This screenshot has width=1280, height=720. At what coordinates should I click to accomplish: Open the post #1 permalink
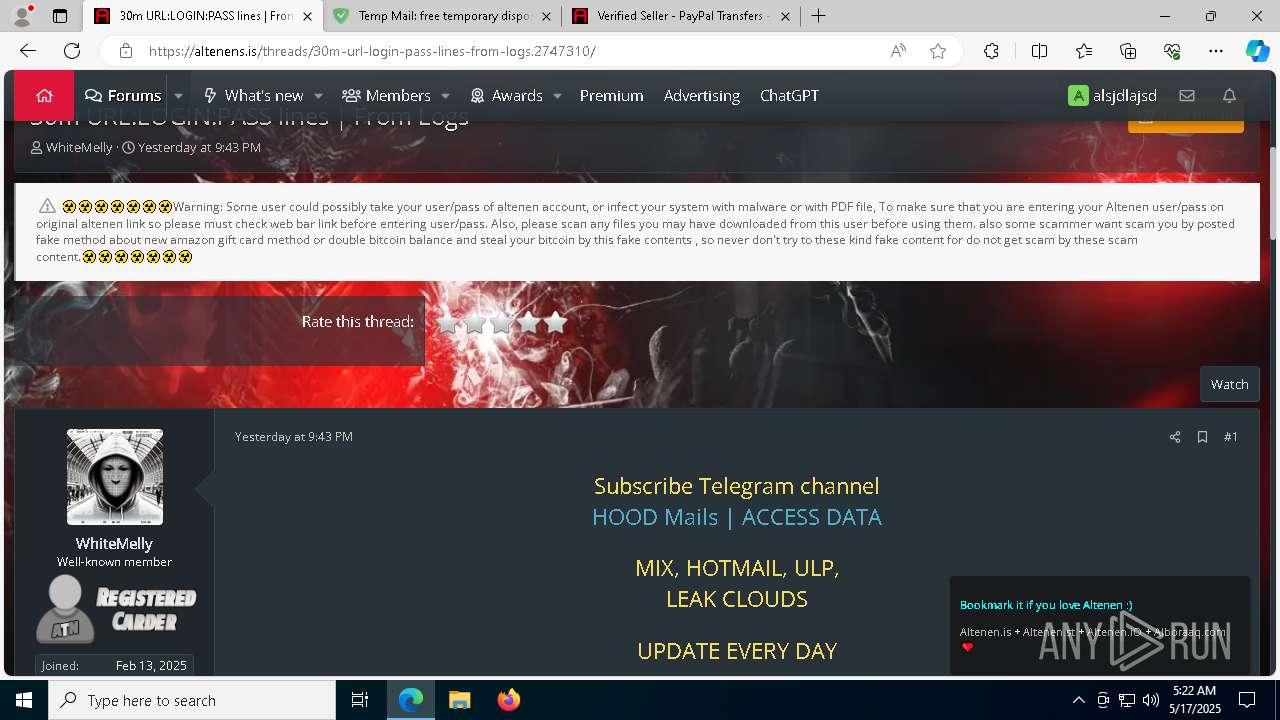(1231, 437)
